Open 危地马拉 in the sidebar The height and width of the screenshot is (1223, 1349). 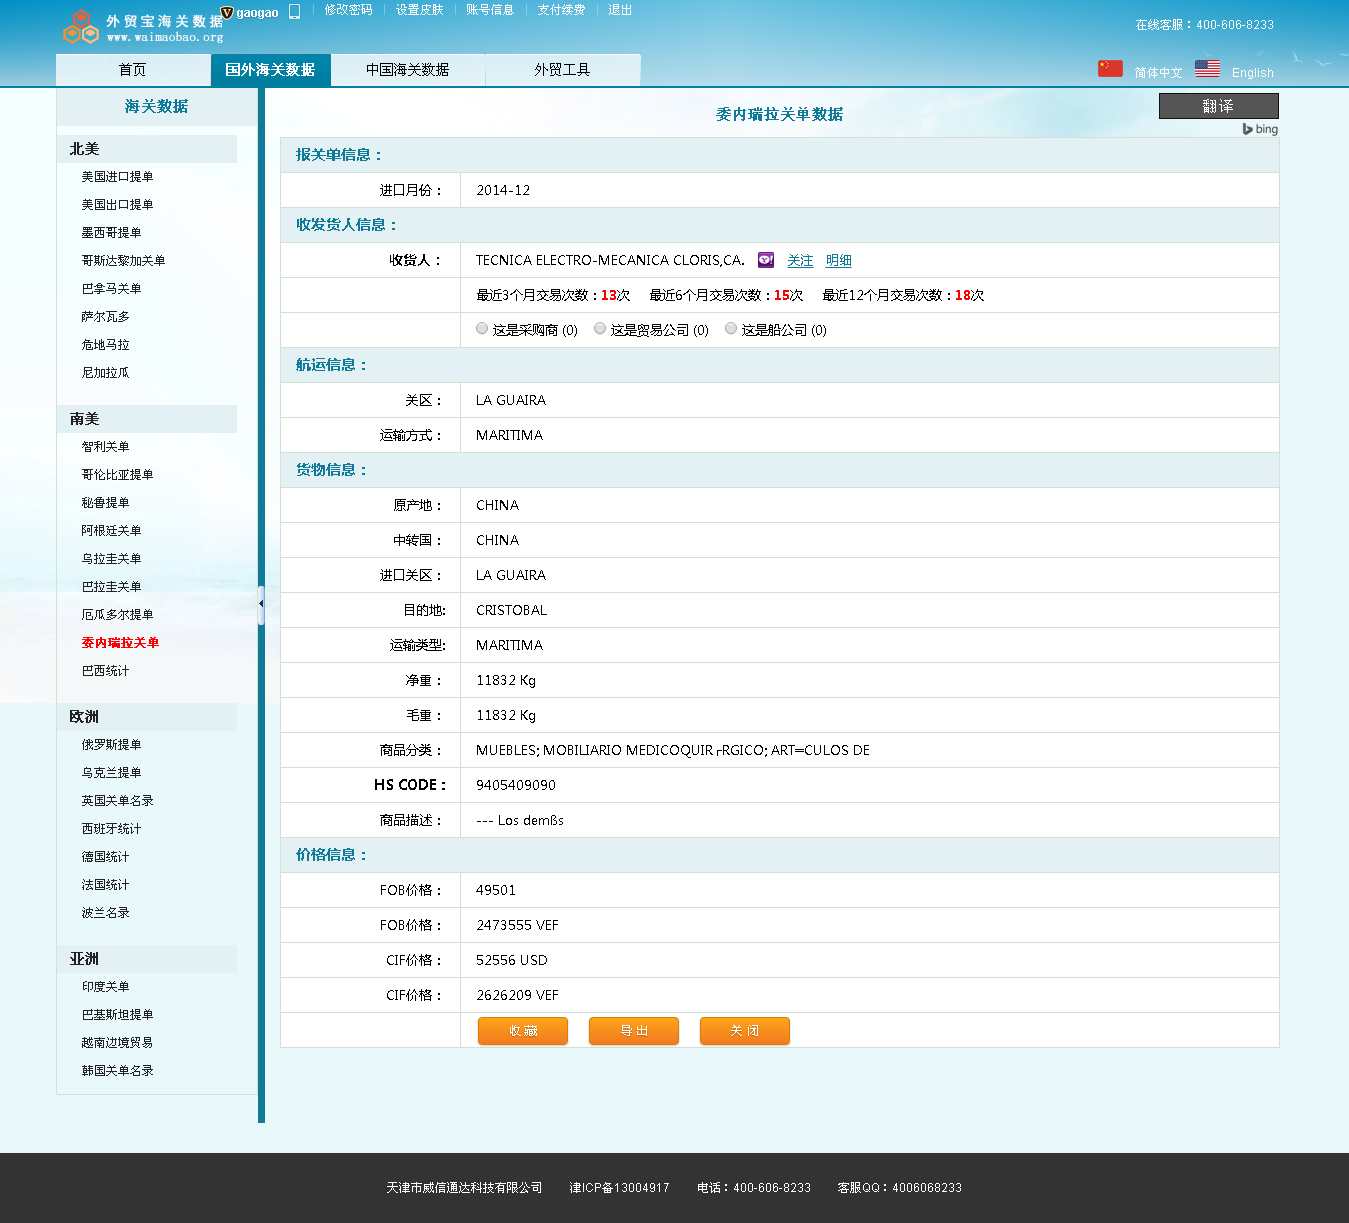pos(105,345)
